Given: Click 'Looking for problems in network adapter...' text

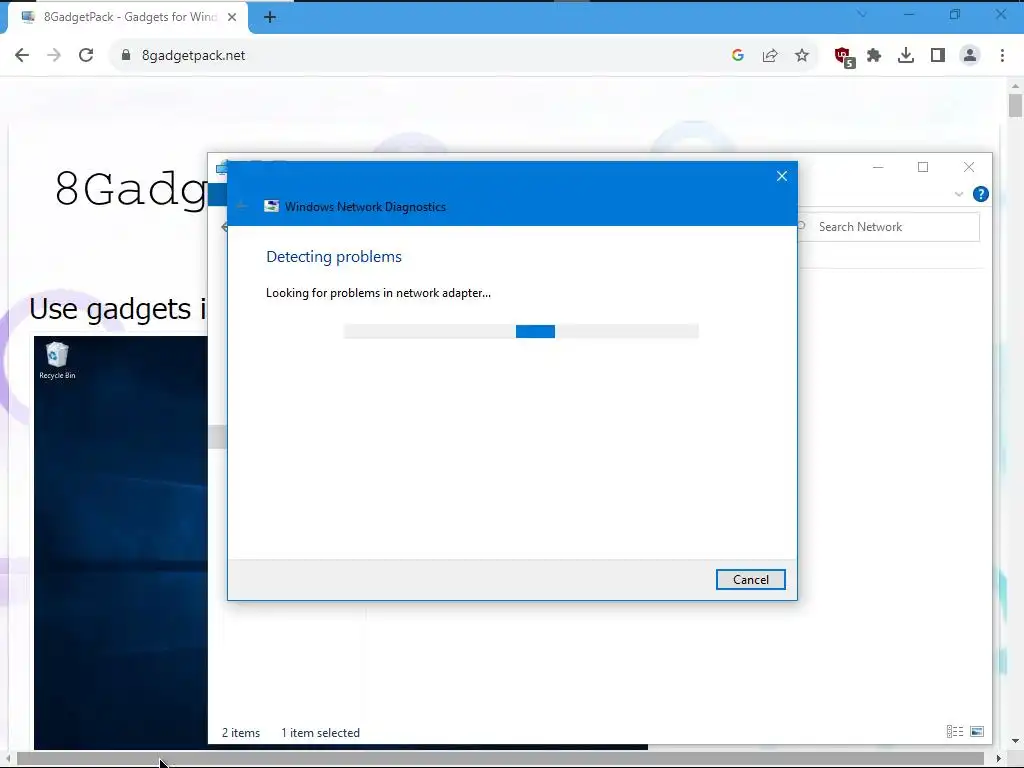Looking at the screenshot, I should tap(378, 293).
